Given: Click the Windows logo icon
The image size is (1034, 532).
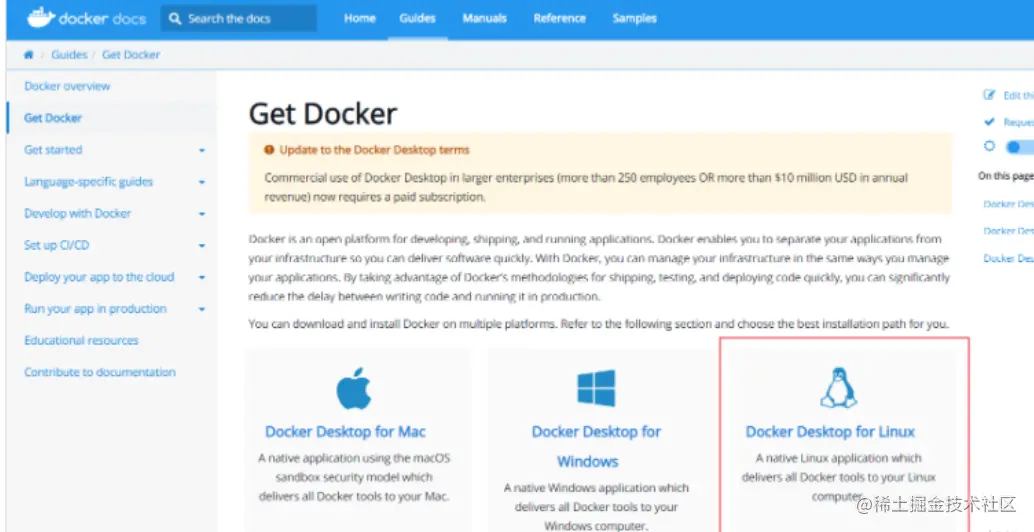Looking at the screenshot, I should 596,388.
